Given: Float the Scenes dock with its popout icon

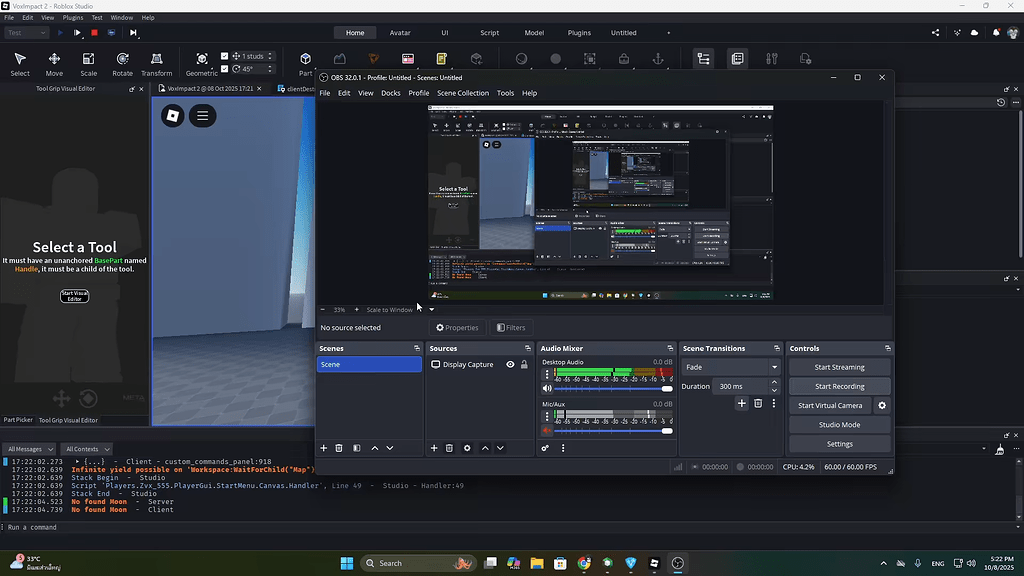Looking at the screenshot, I should pyautogui.click(x=417, y=349).
